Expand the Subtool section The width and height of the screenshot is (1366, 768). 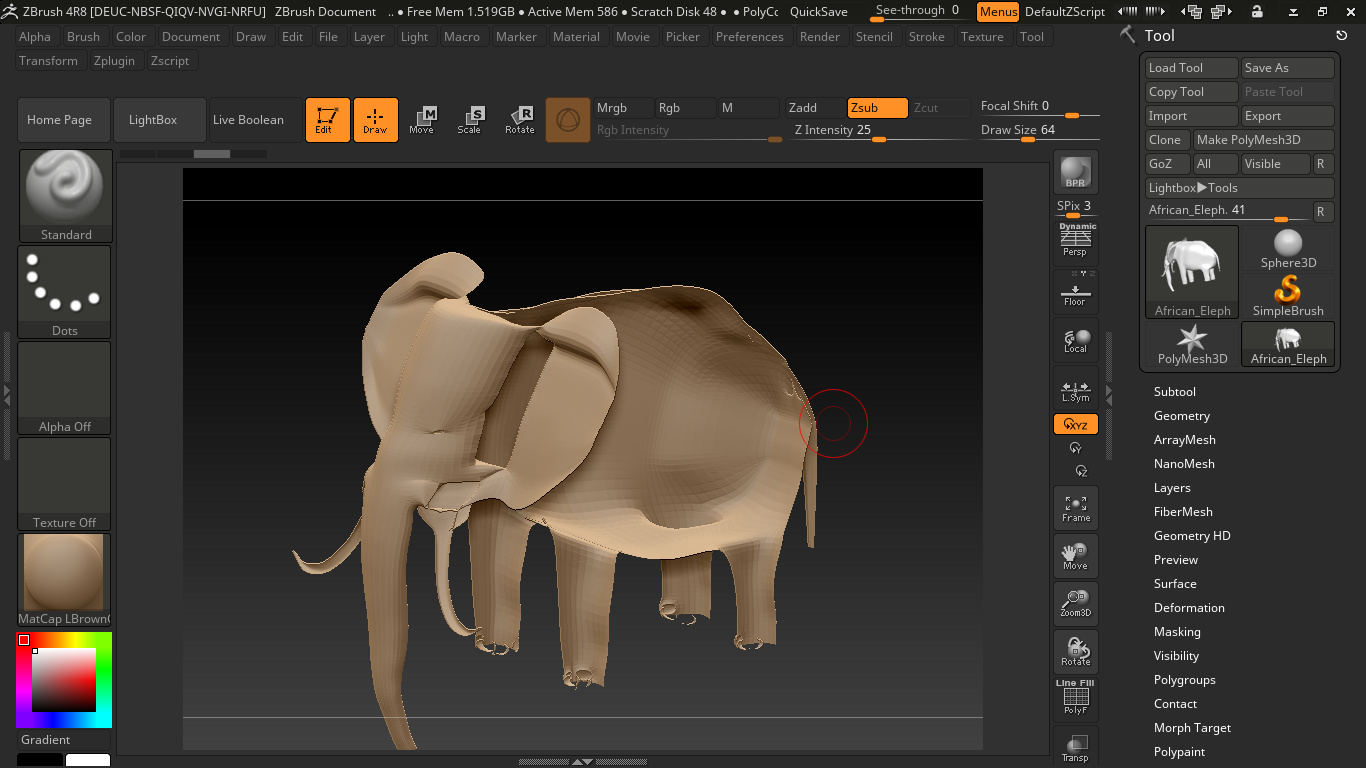pos(1175,392)
